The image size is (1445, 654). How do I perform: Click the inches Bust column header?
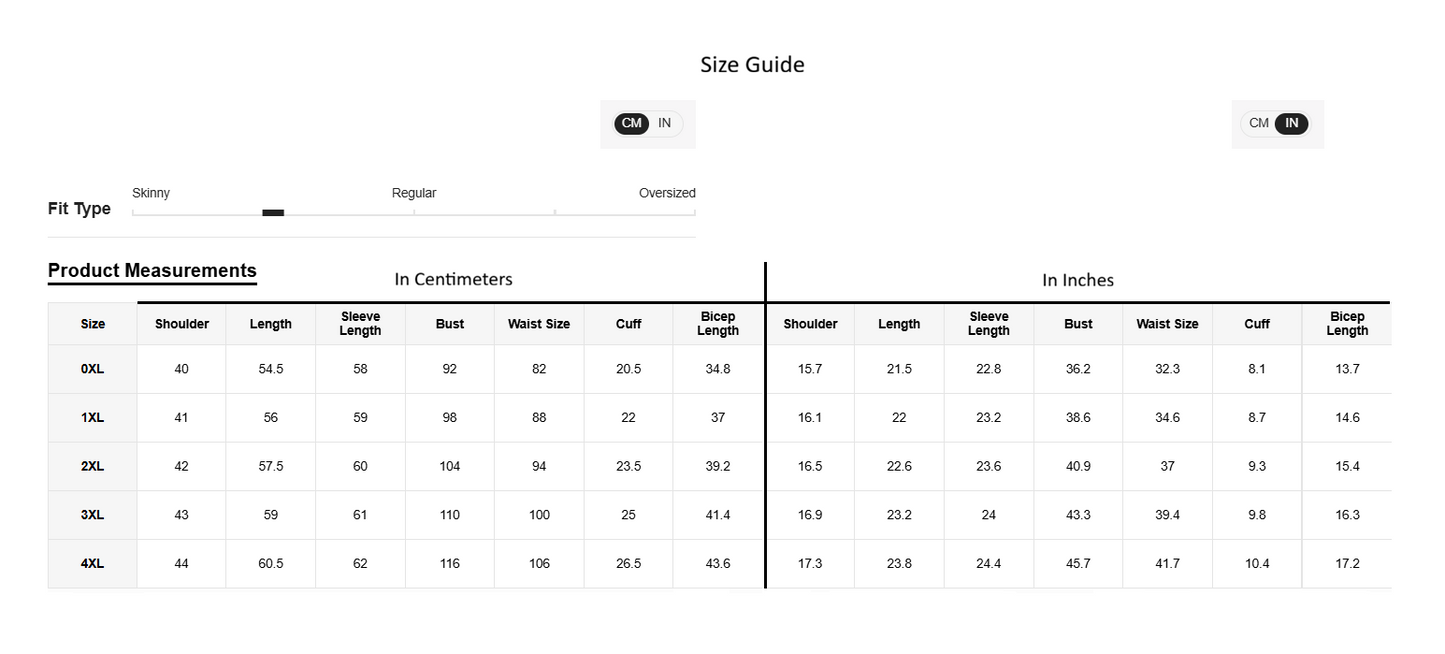(1078, 324)
